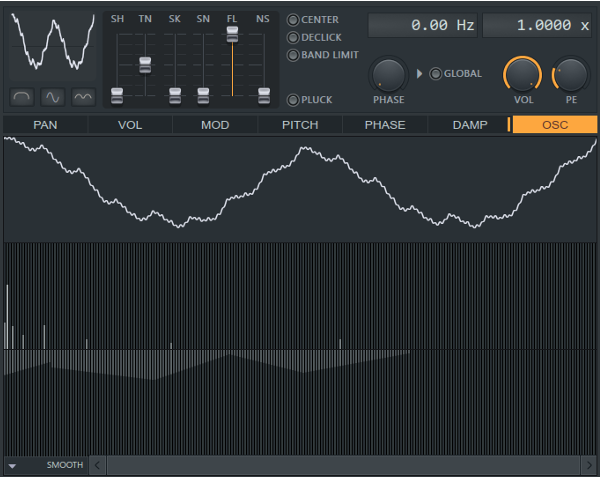Switch to the DAMP tab

coord(470,125)
